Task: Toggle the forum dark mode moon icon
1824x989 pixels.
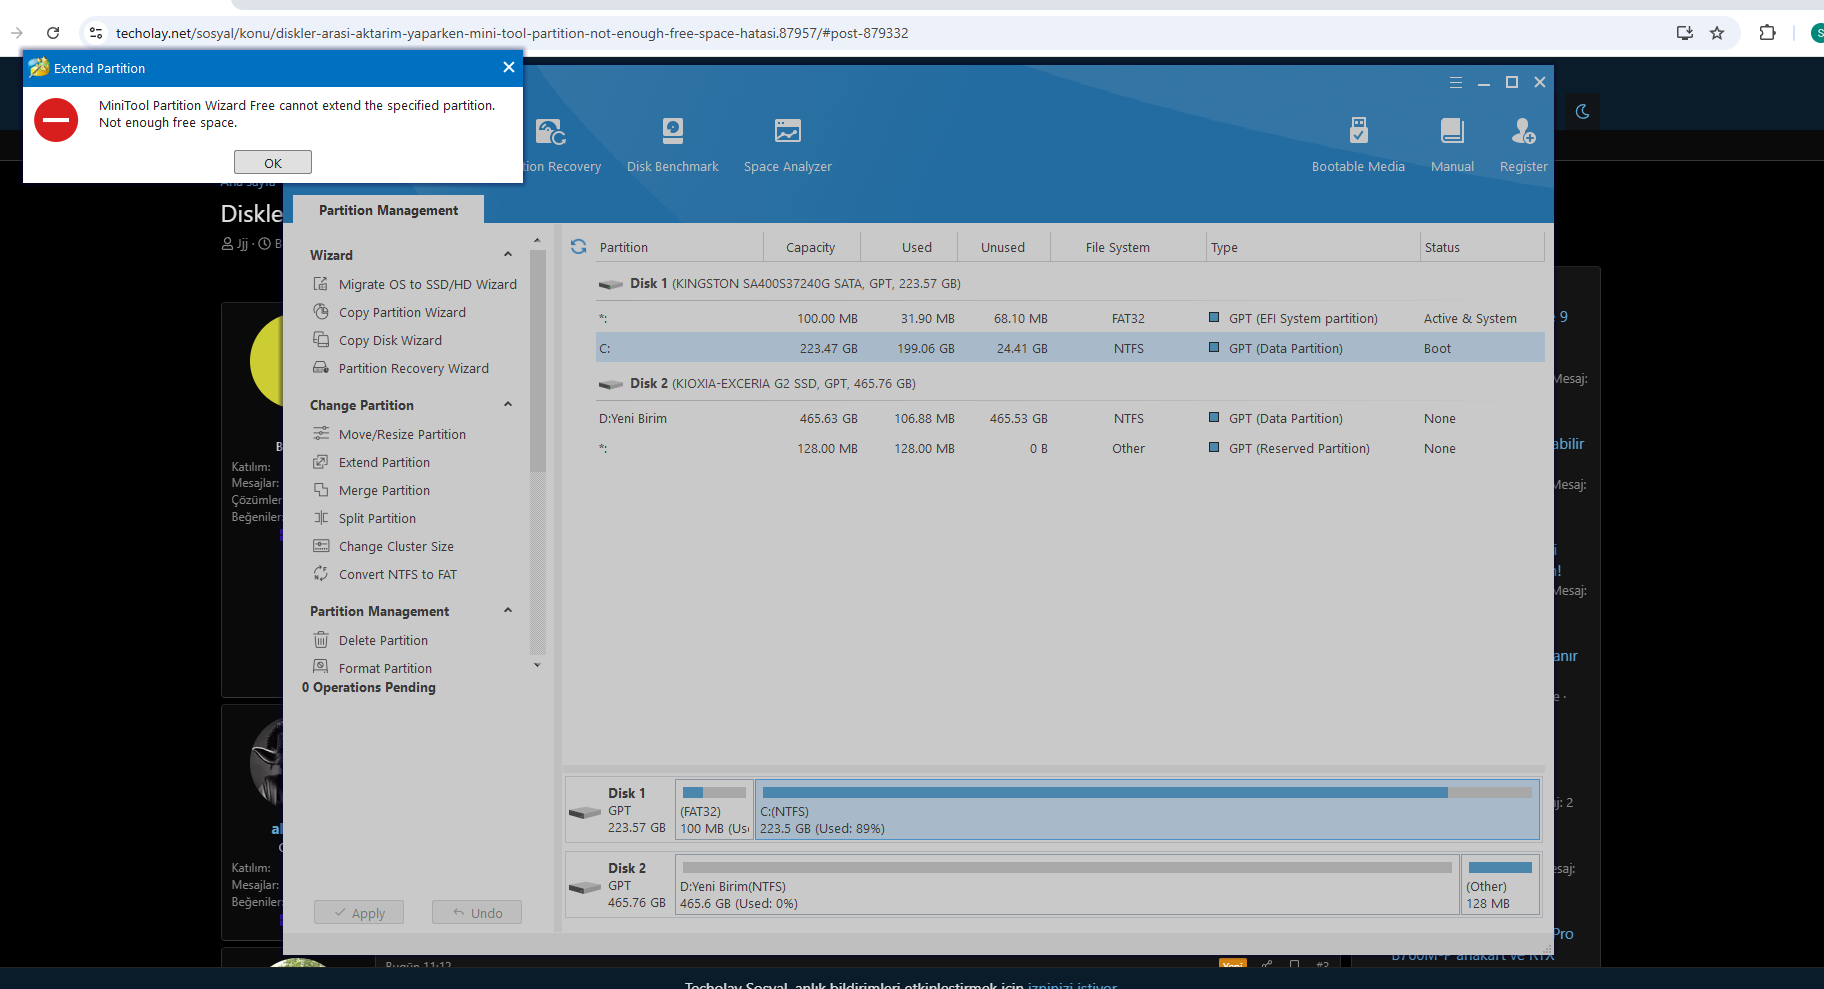Action: click(x=1582, y=112)
